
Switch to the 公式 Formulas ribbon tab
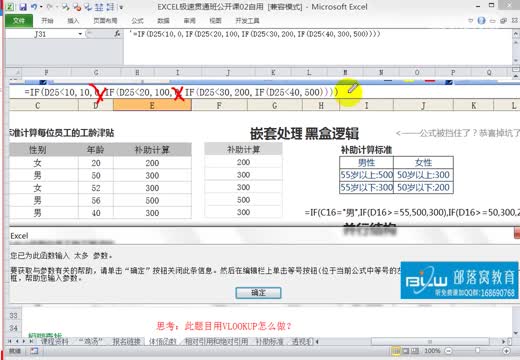(137, 21)
